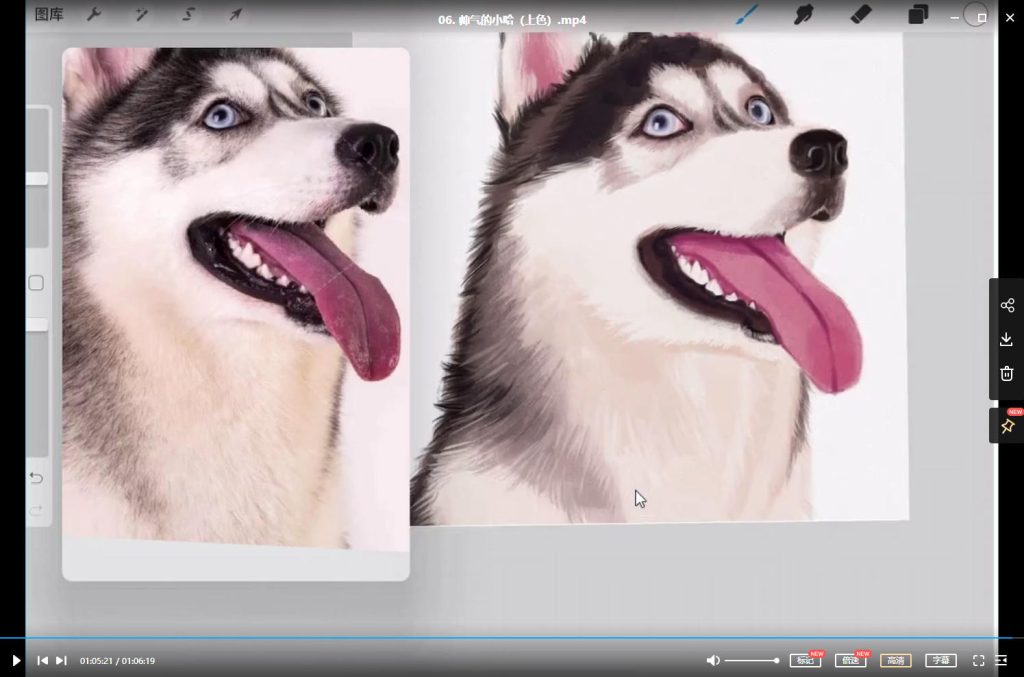Open the Layers panel icon
Image resolution: width=1024 pixels, height=677 pixels.
pyautogui.click(x=917, y=15)
